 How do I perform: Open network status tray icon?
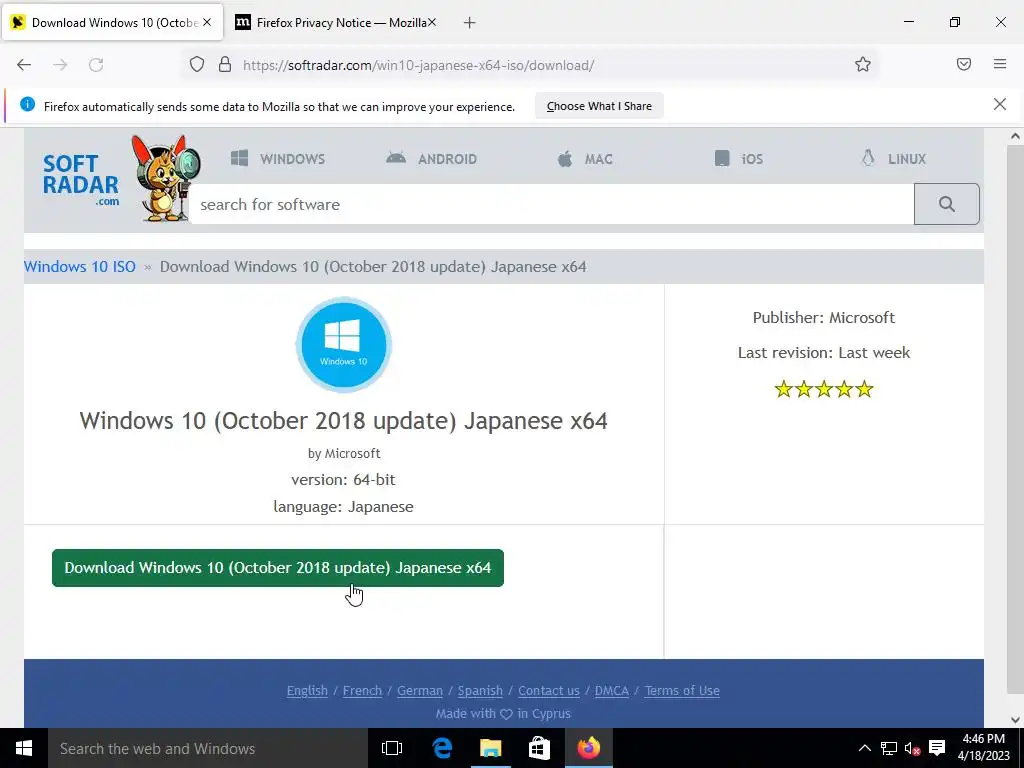pos(888,748)
